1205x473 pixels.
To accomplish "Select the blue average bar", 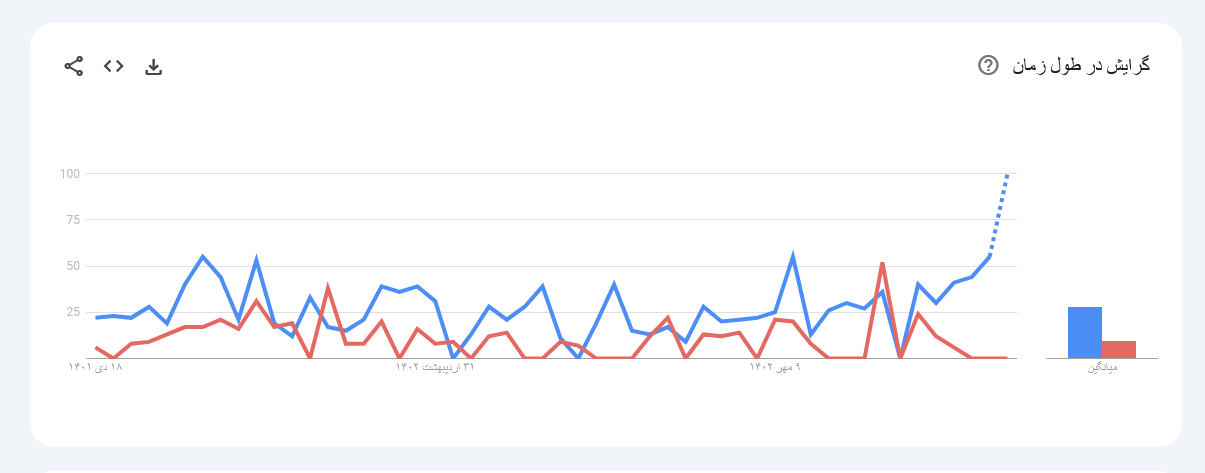I will tap(1084, 332).
